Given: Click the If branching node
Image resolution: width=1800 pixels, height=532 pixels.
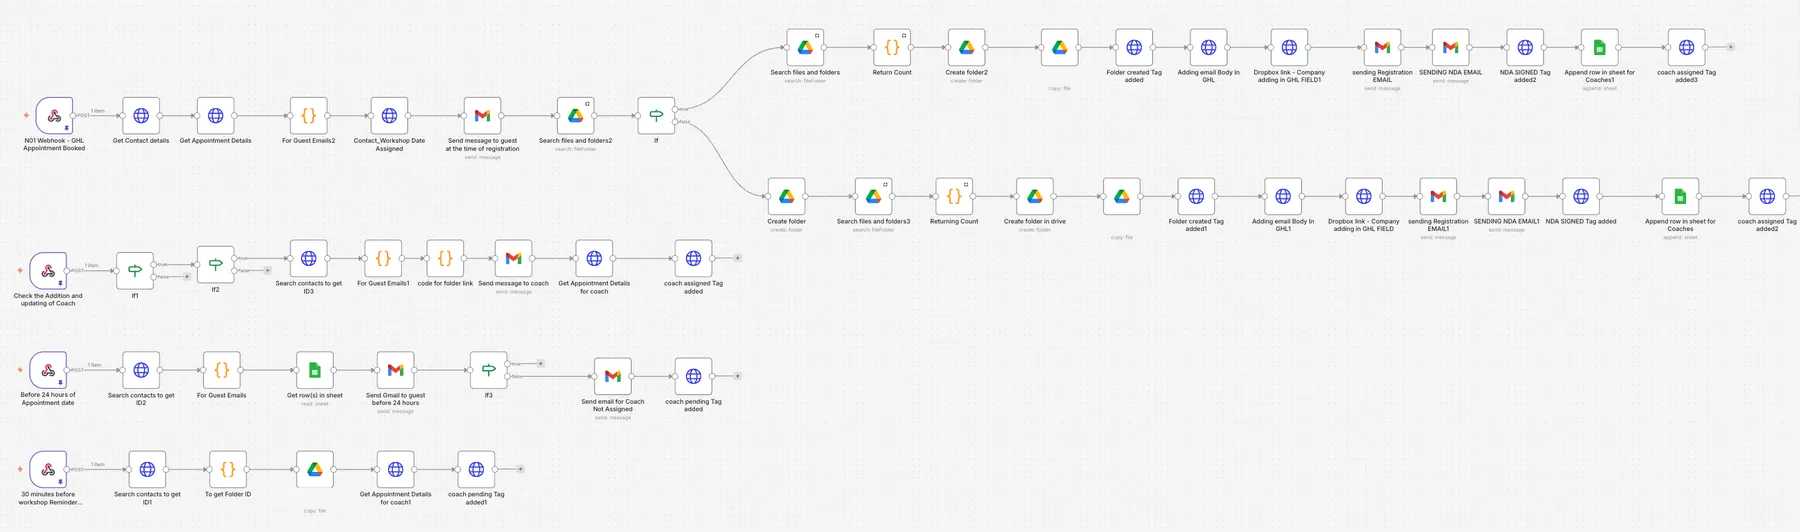Looking at the screenshot, I should click(656, 116).
